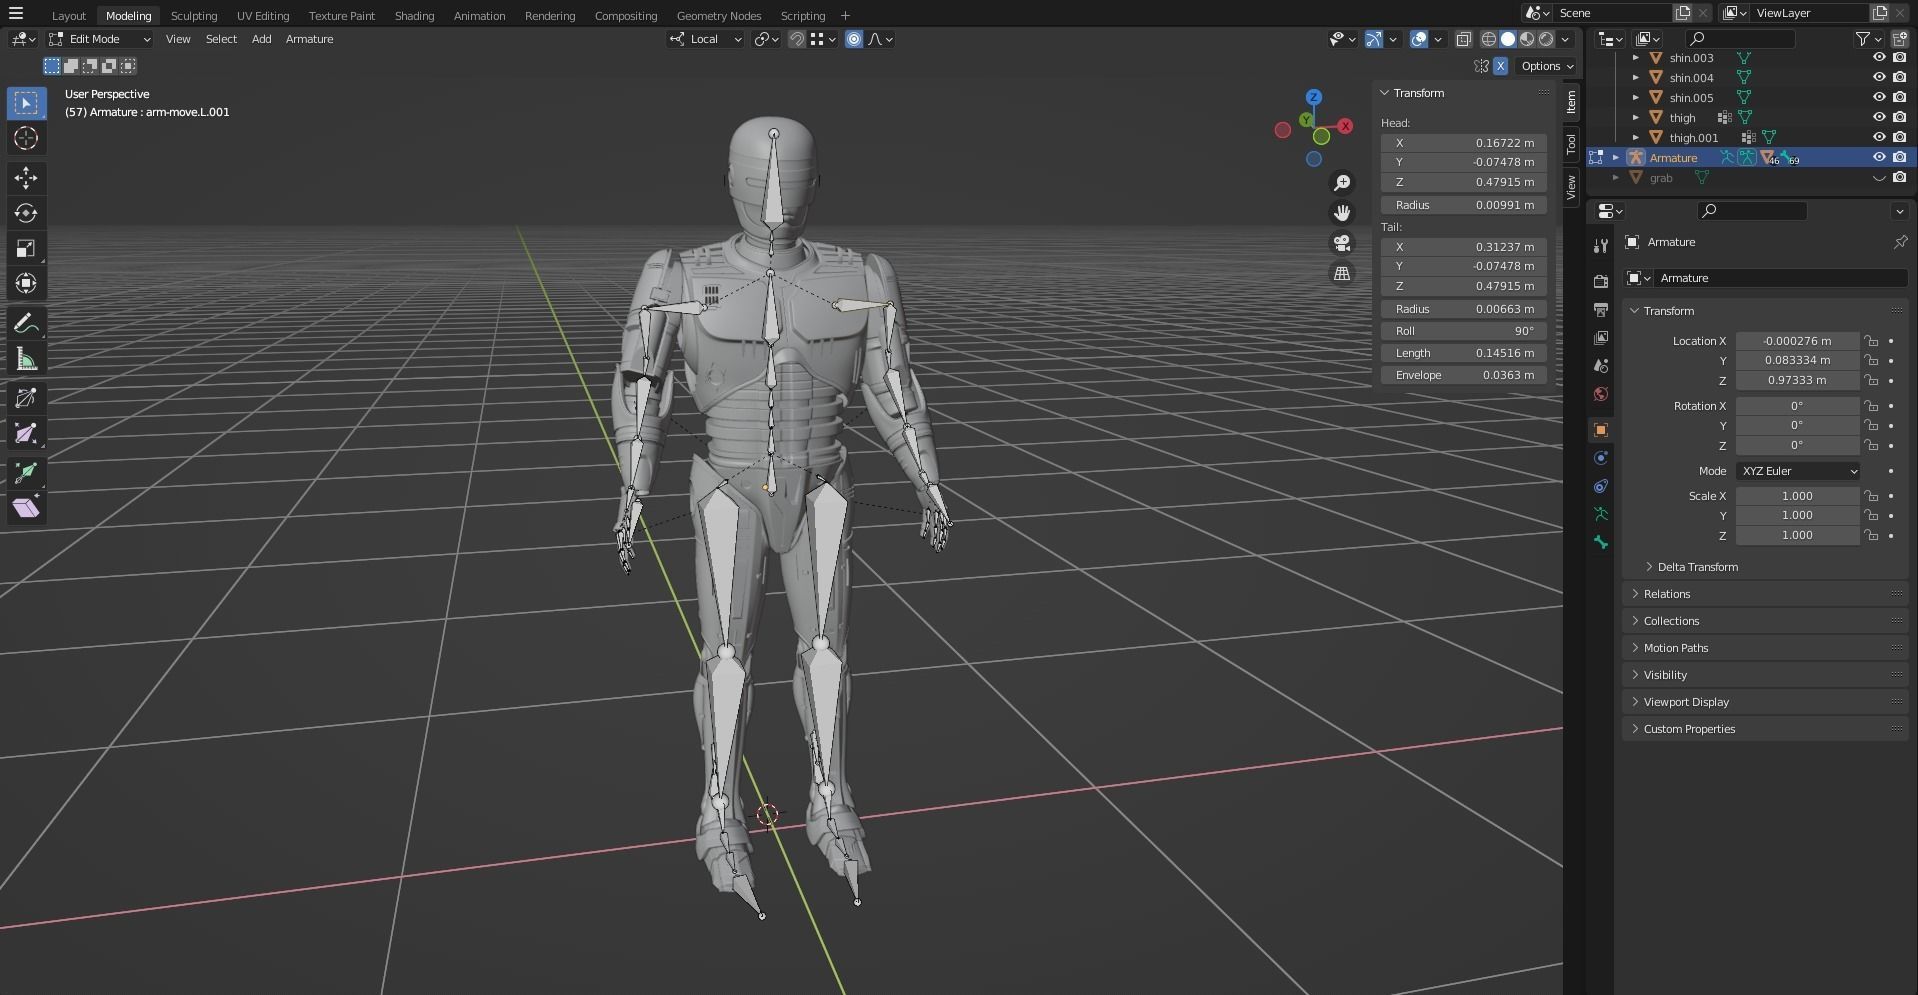Screen dimensions: 1918x995
Task: Open the Options dropdown
Action: point(1547,66)
